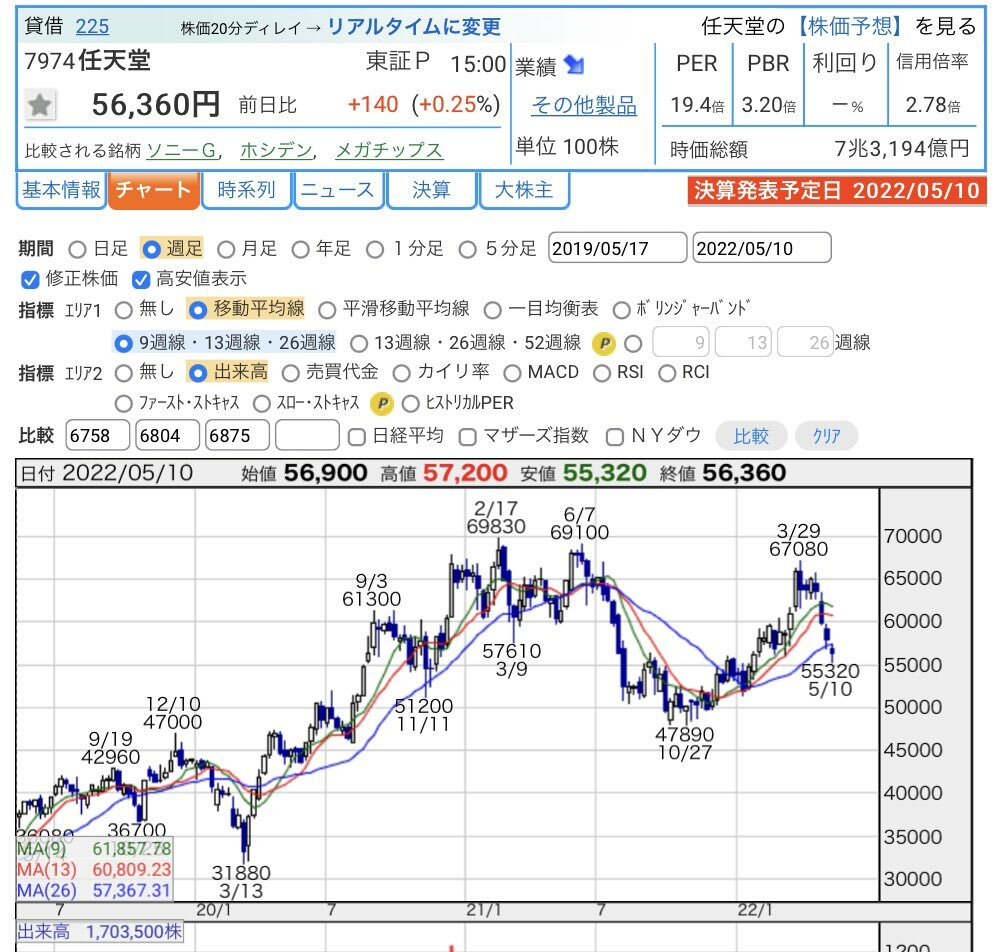Select the 日足 period radio button
This screenshot has width=992, height=952.
click(77, 249)
